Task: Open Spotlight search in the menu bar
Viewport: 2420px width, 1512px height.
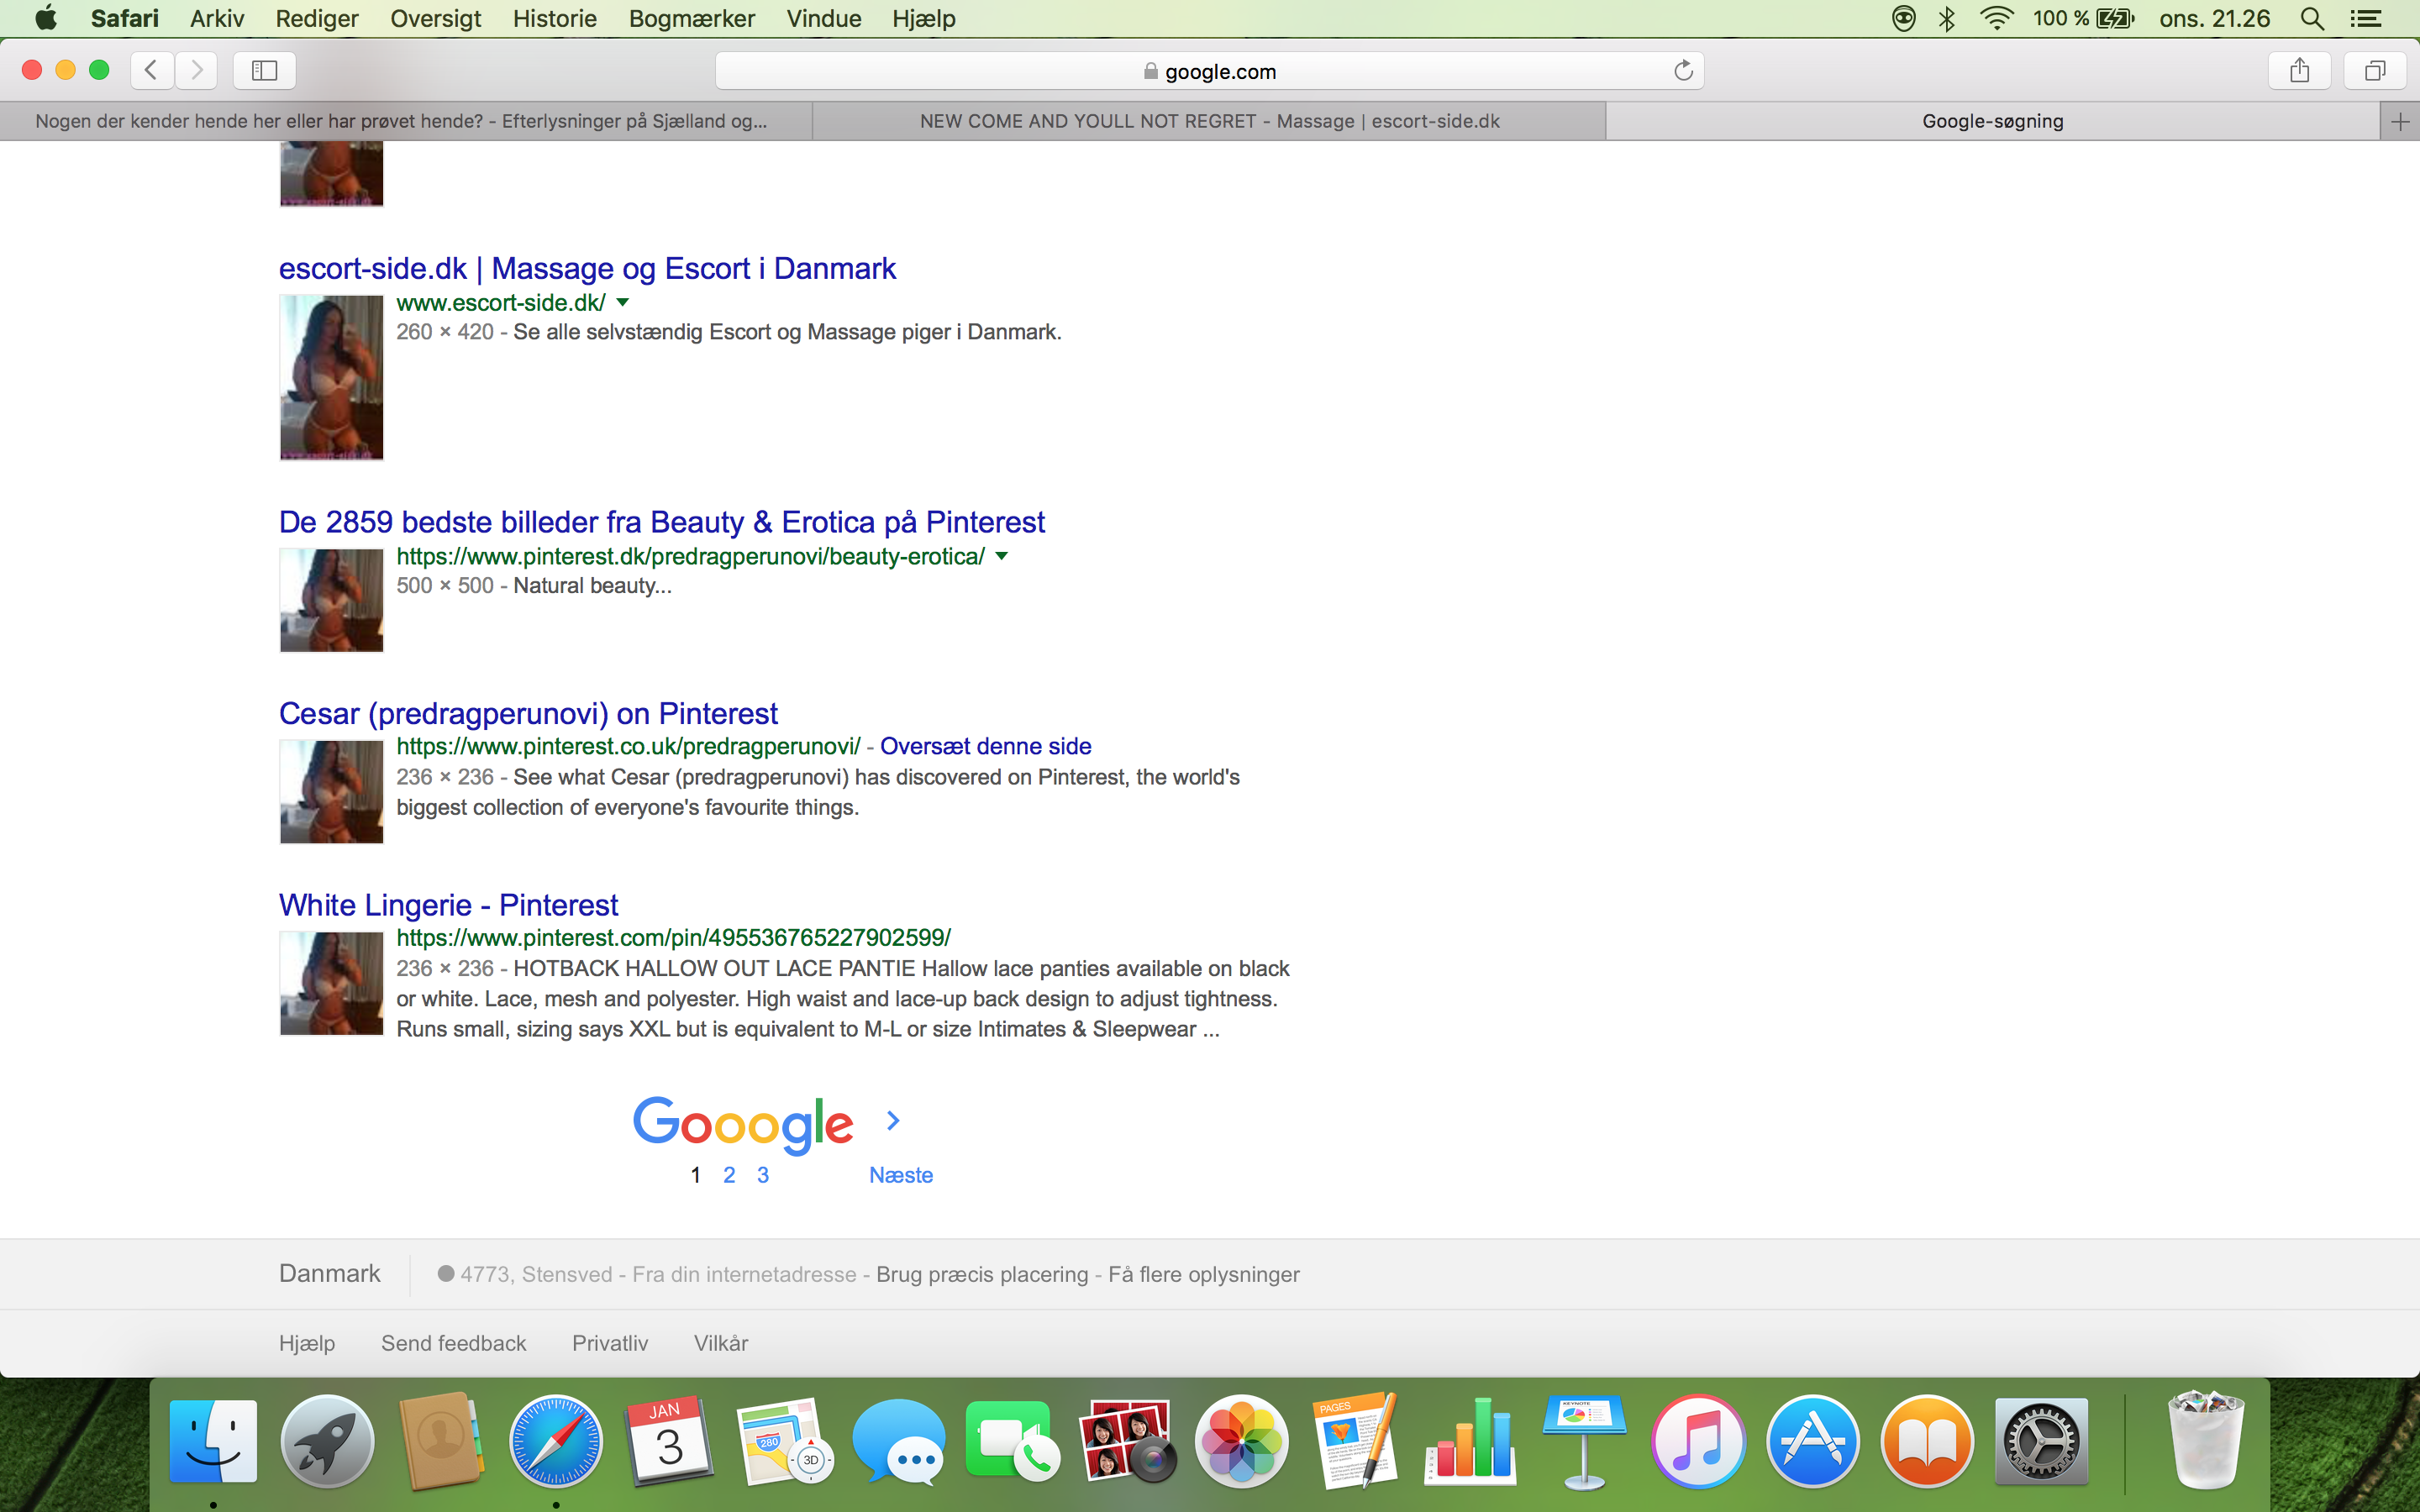Action: (2312, 18)
